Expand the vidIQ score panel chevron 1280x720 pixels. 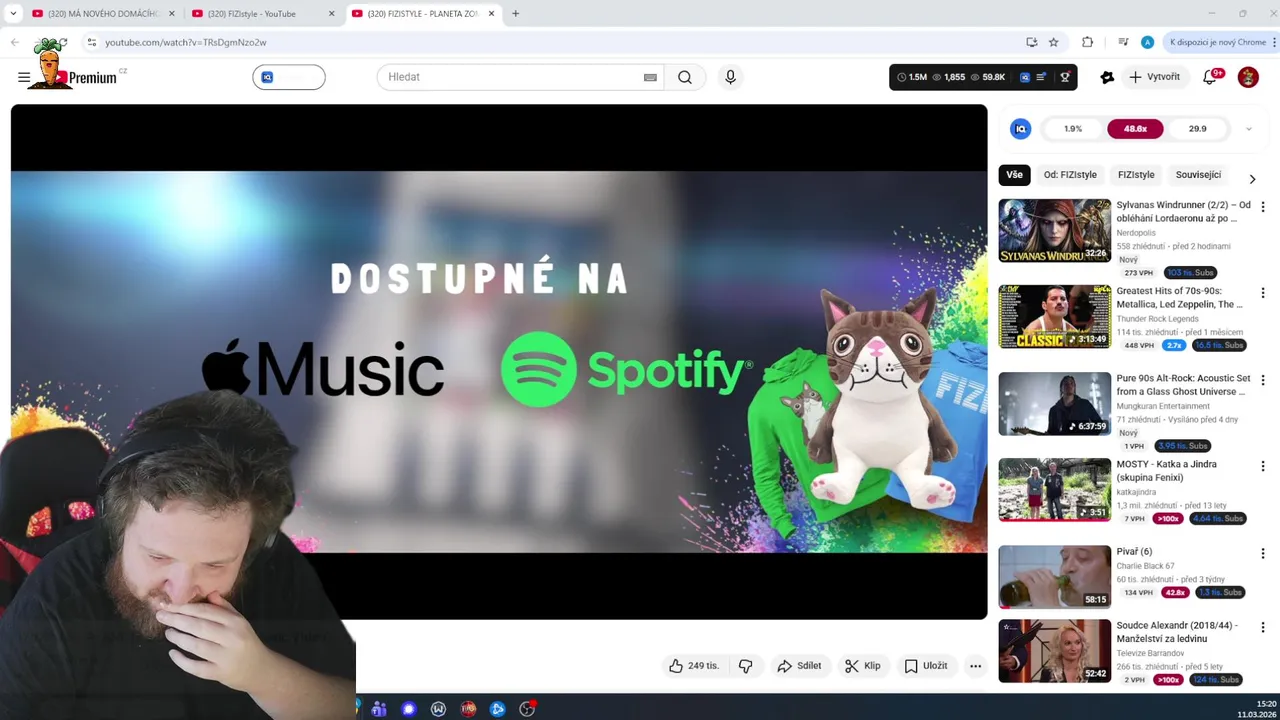pos(1248,129)
